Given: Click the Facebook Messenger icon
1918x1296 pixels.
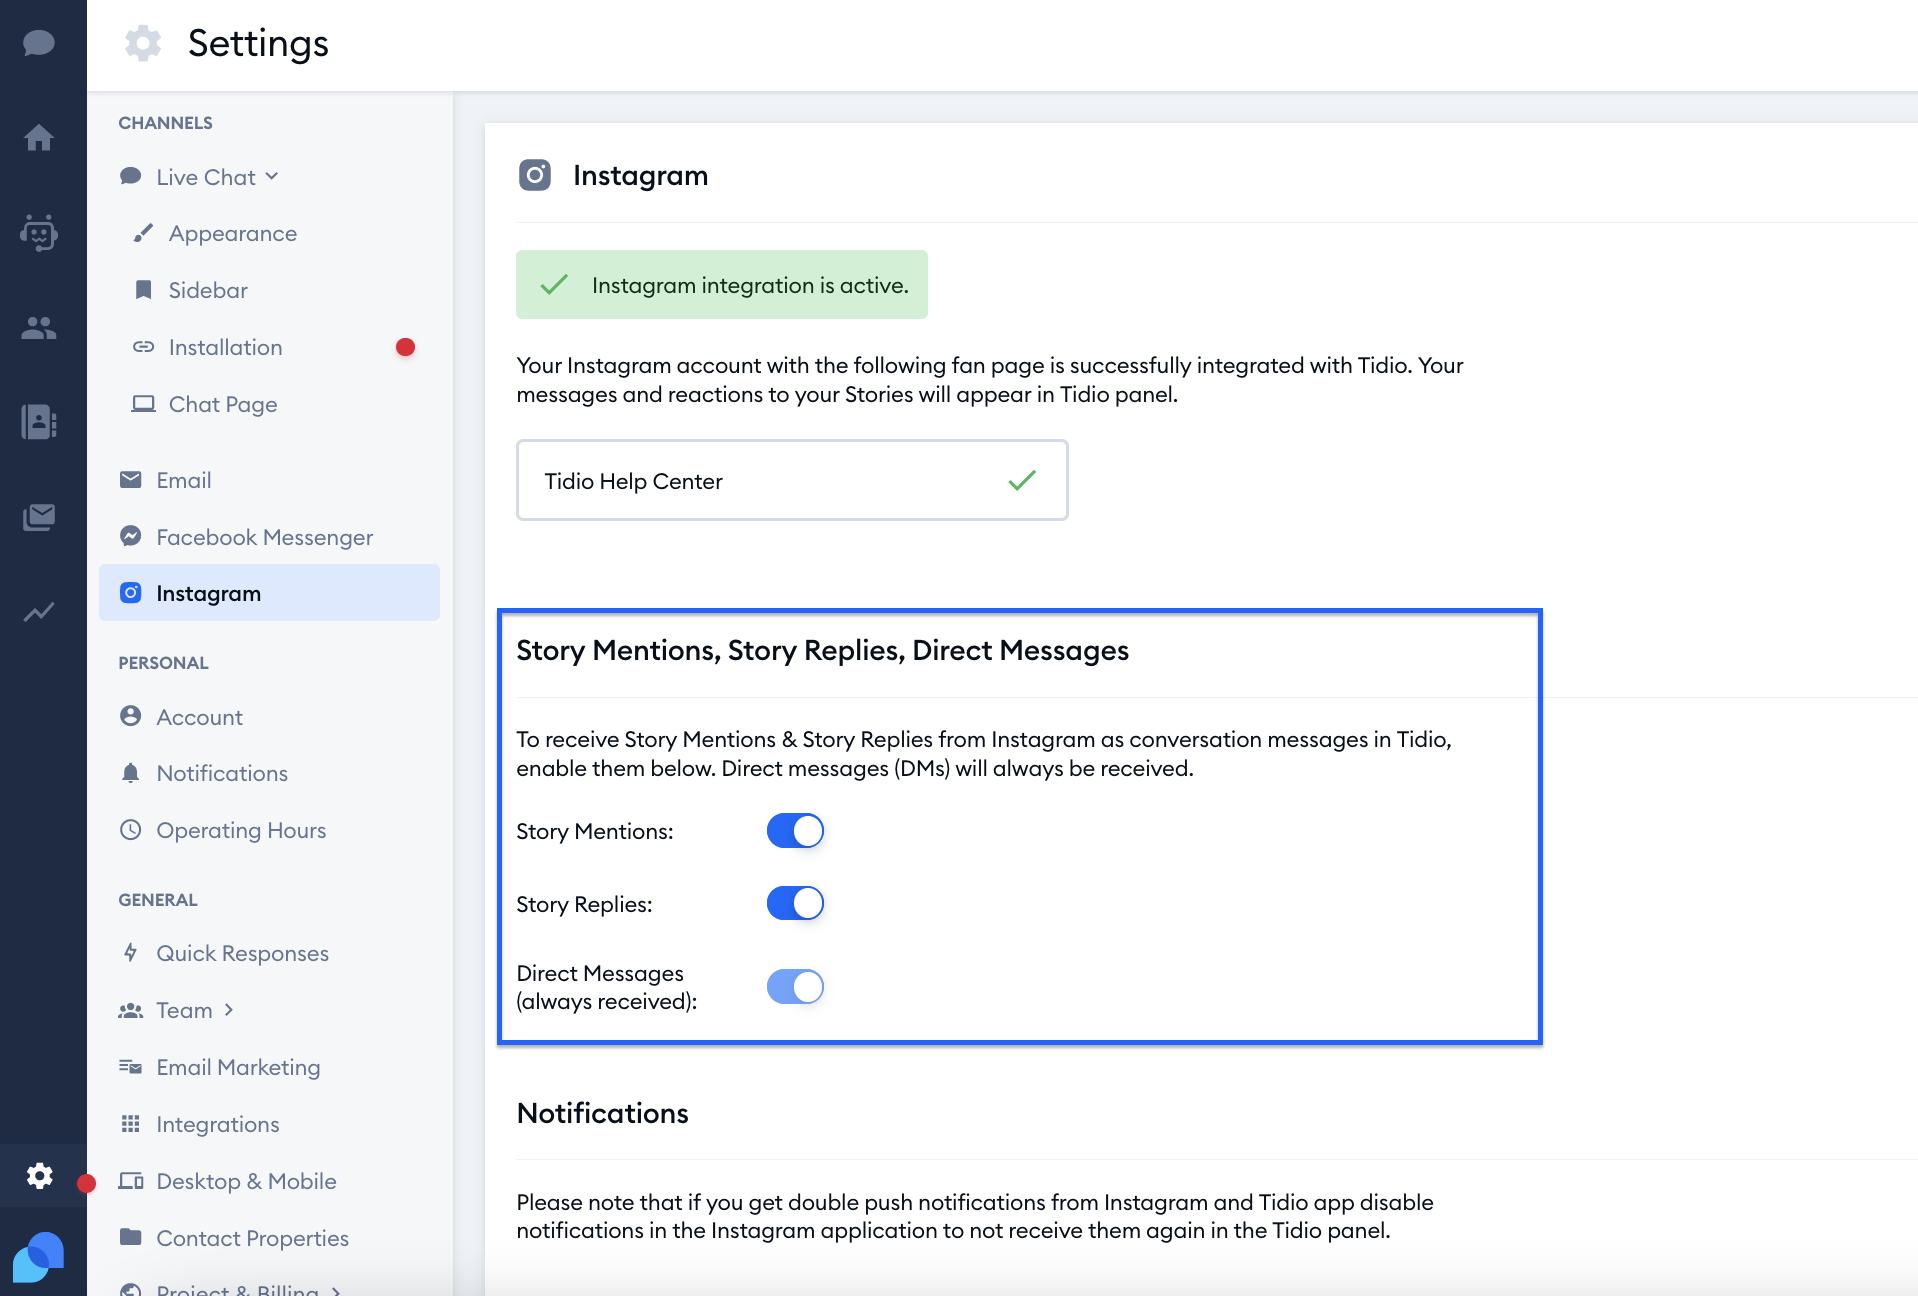Looking at the screenshot, I should pyautogui.click(x=130, y=536).
